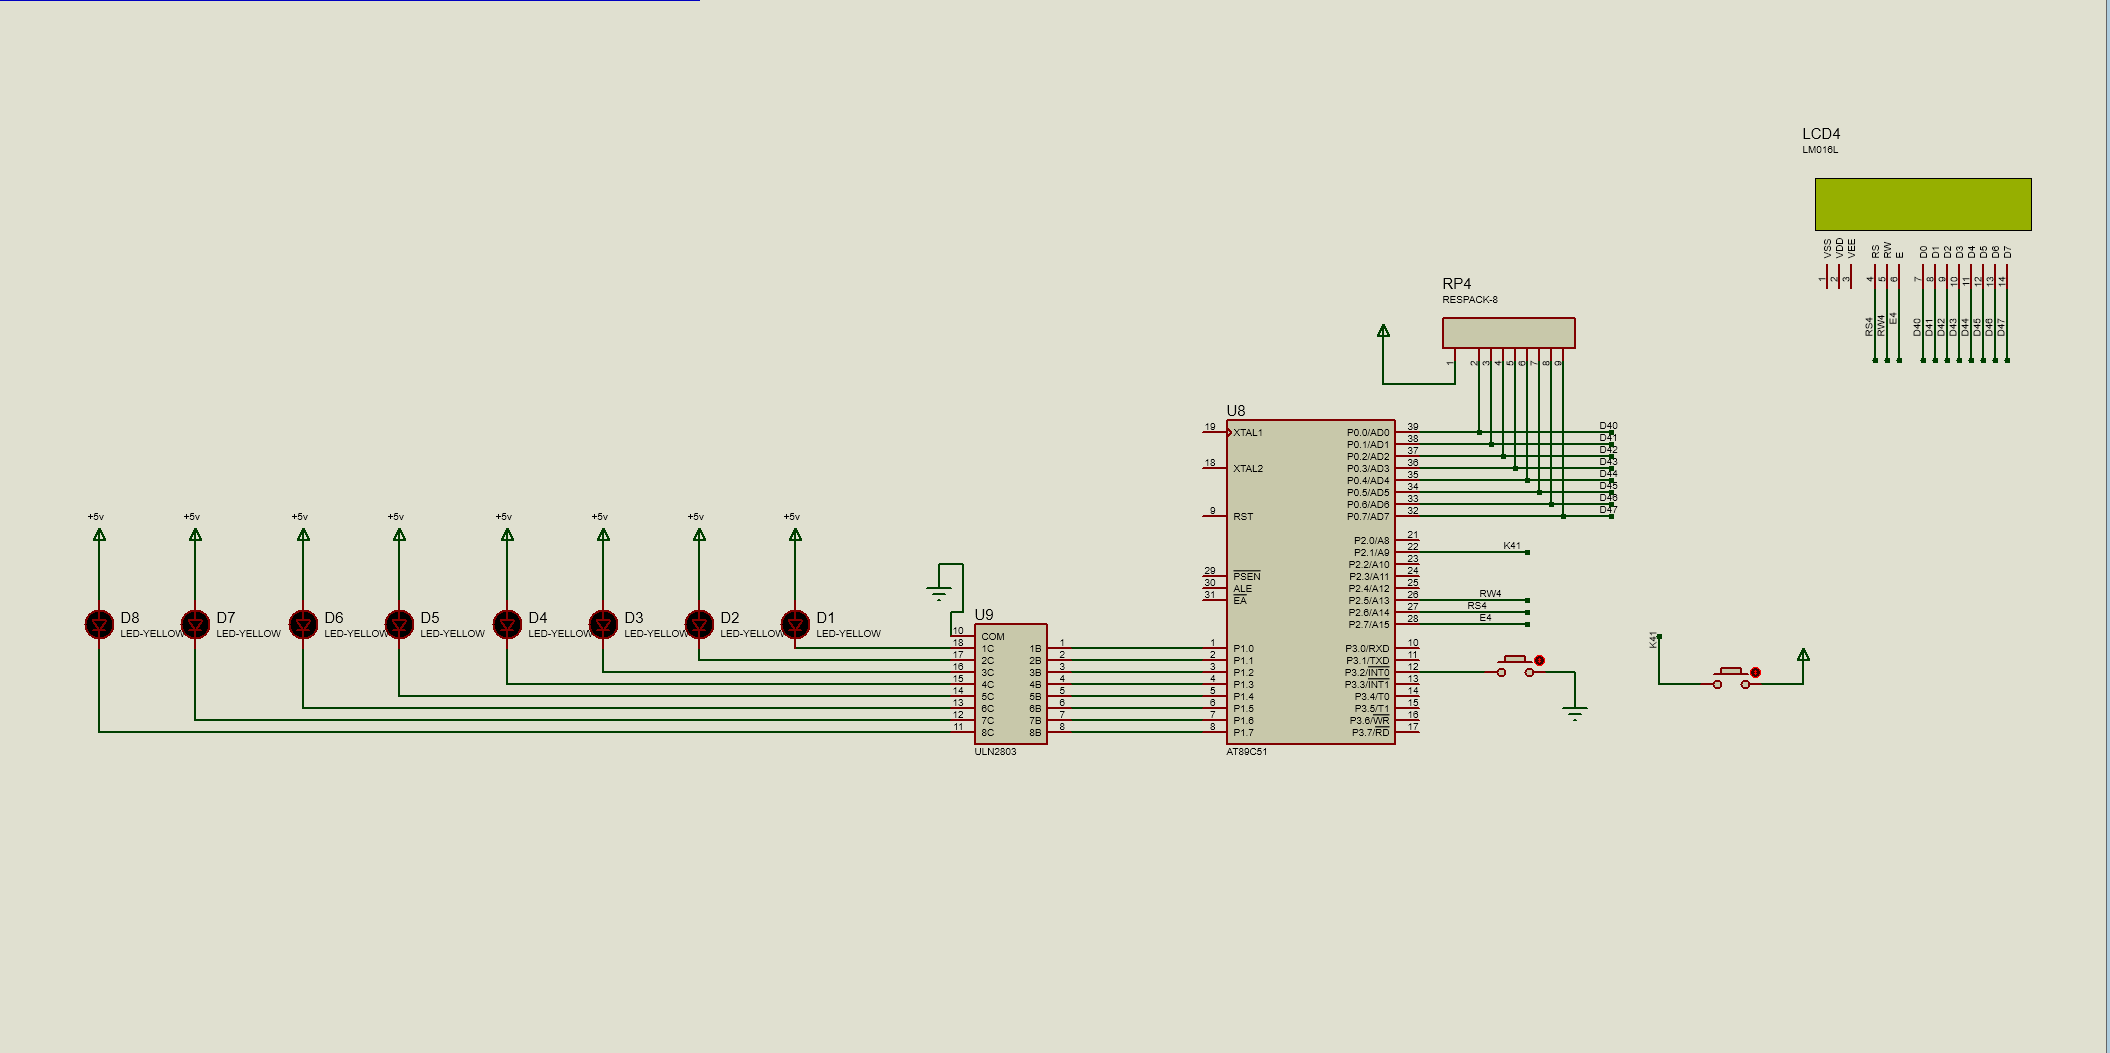Select the U9 ULN2803 driver chip body

(1011, 684)
